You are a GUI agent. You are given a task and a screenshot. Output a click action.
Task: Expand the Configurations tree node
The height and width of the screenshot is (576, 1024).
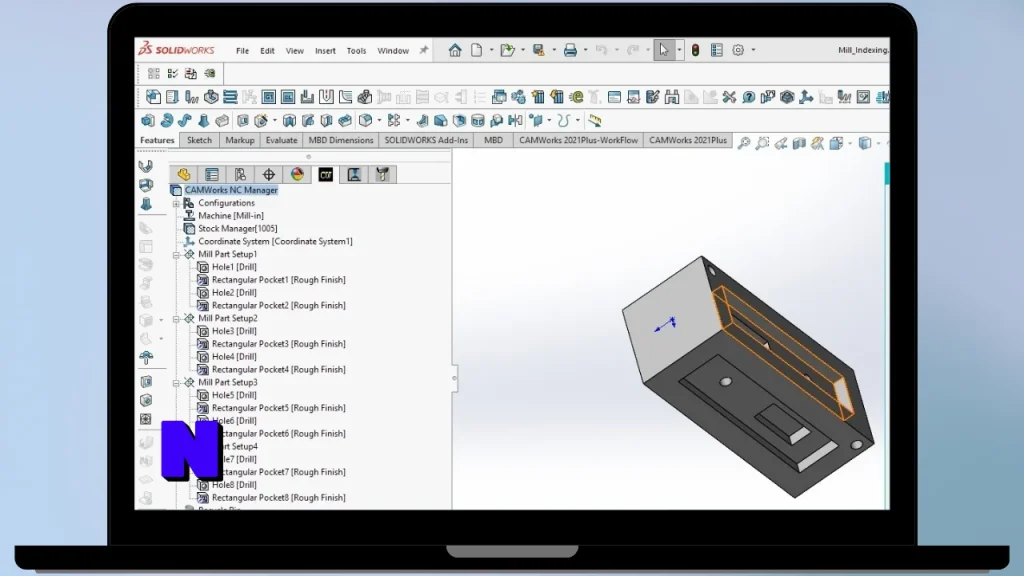pos(176,204)
